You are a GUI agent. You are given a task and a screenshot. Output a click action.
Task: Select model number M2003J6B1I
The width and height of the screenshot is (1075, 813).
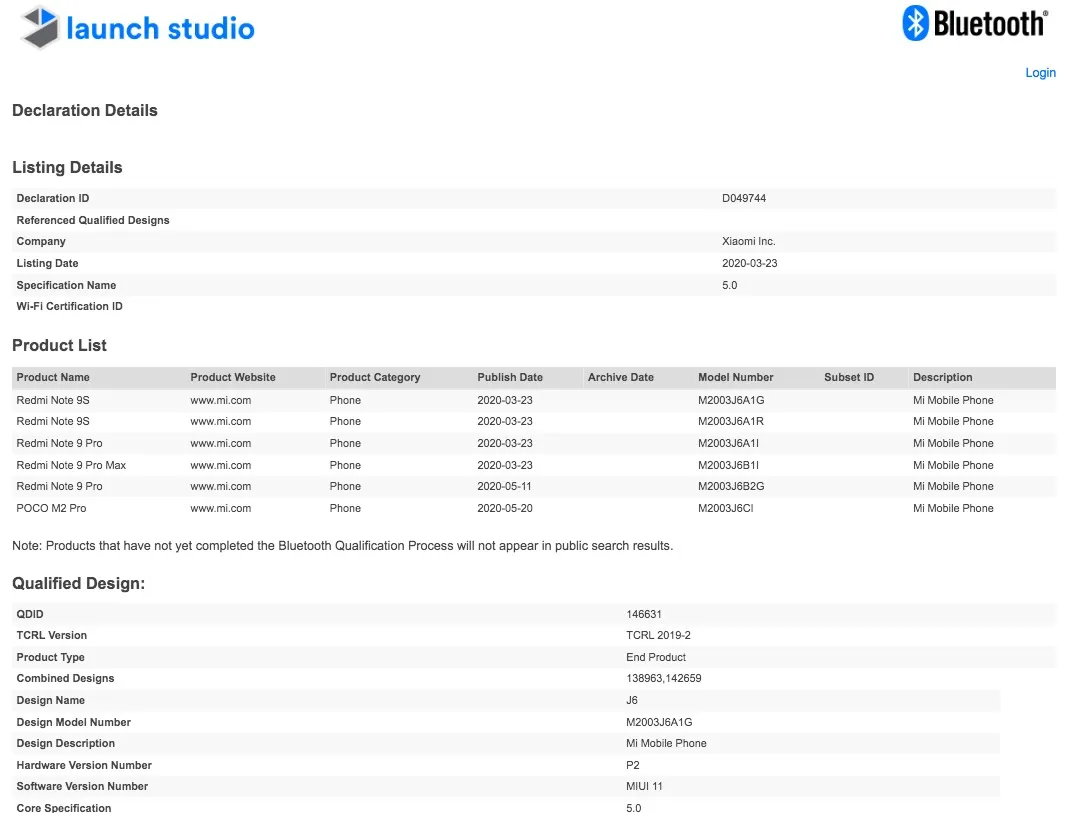(728, 465)
